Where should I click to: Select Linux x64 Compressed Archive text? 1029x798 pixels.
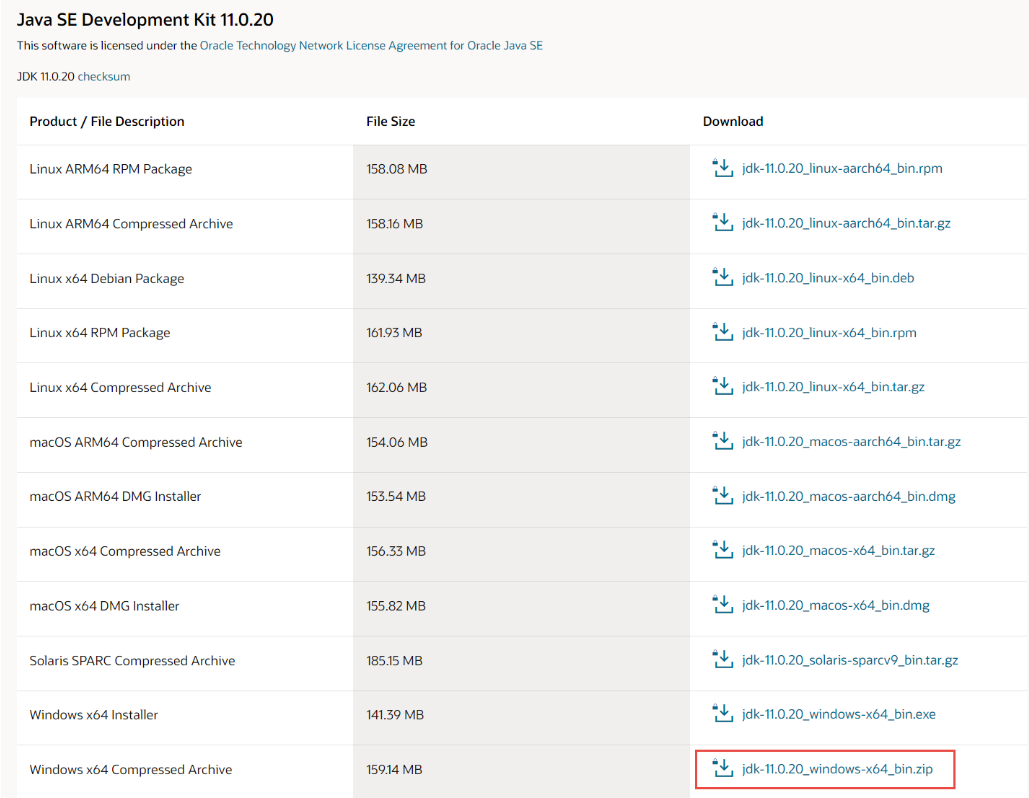coord(120,387)
